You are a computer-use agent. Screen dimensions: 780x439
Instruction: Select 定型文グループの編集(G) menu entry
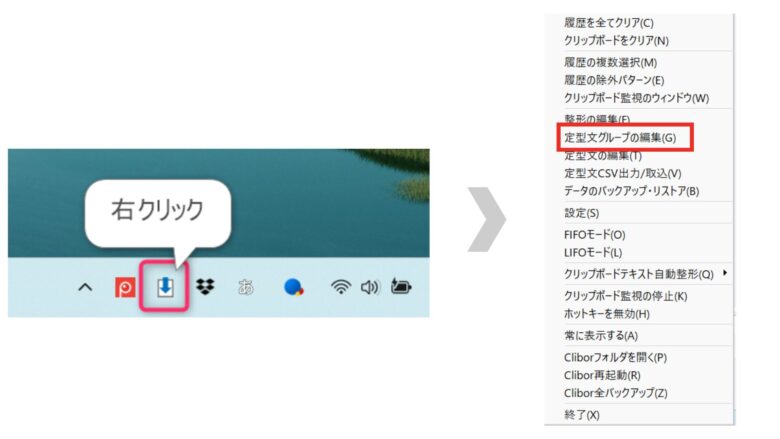(x=620, y=137)
